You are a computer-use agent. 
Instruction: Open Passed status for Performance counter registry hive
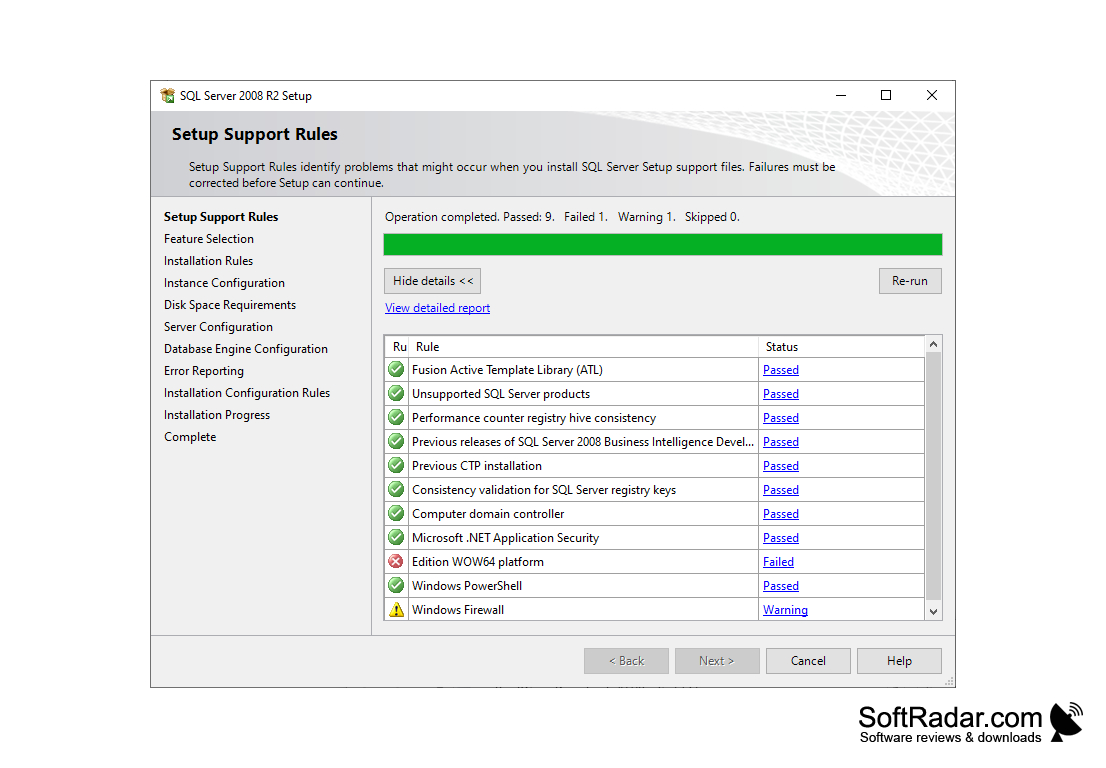(x=781, y=417)
